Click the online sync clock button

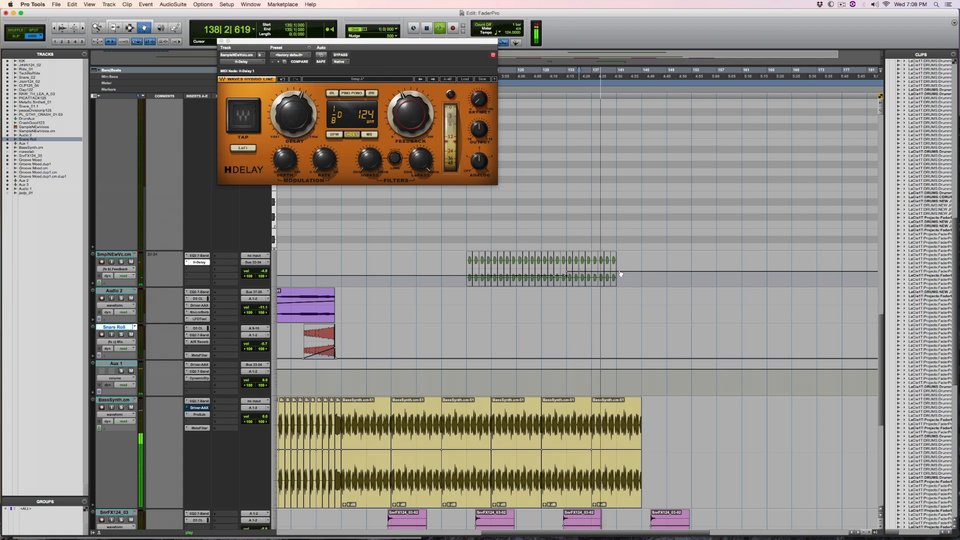(413, 28)
